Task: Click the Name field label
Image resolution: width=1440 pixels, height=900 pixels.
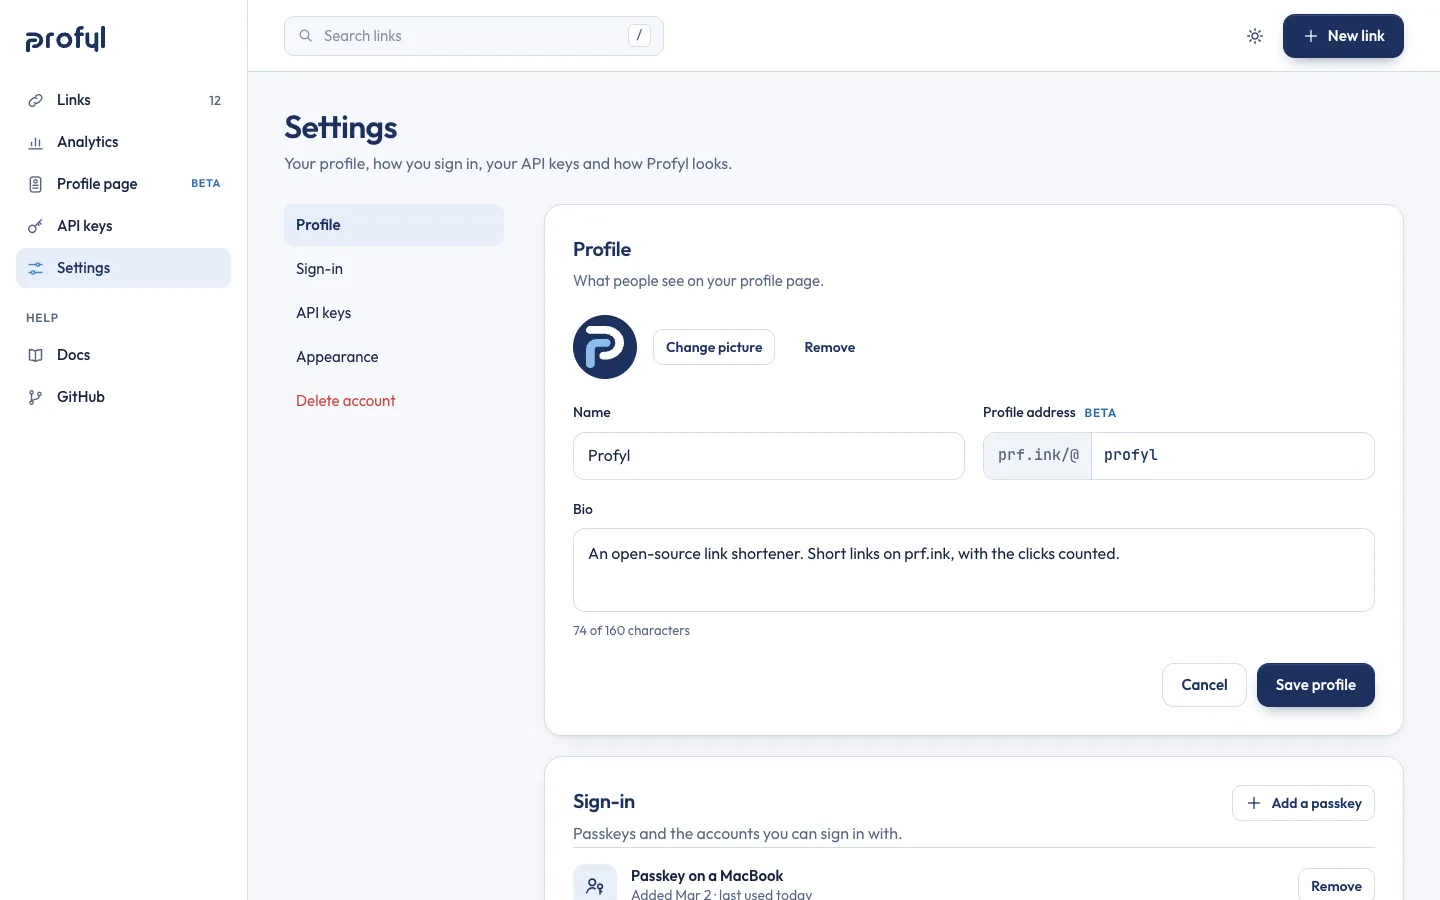Action: (x=592, y=413)
